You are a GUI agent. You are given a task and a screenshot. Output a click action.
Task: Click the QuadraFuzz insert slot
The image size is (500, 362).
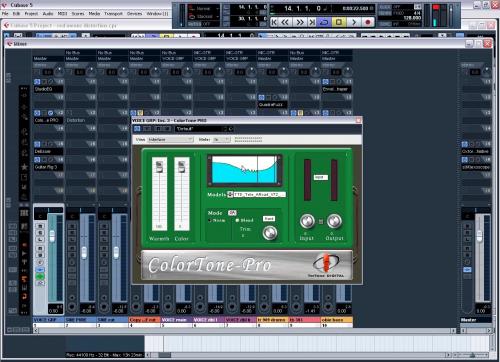pyautogui.click(x=273, y=105)
